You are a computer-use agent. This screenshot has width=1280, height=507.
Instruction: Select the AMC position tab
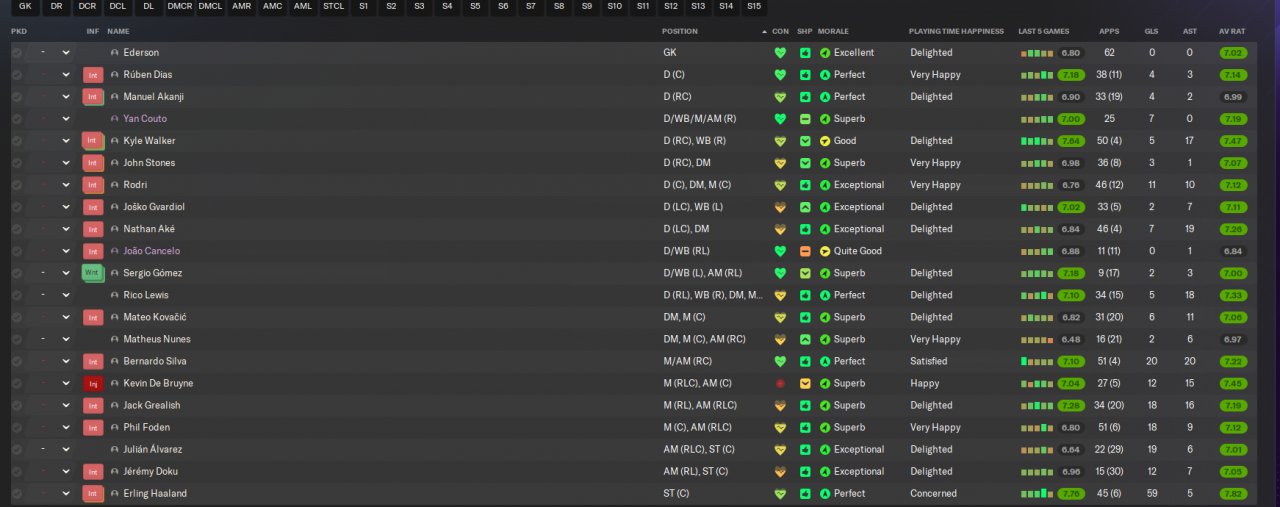tap(272, 6)
